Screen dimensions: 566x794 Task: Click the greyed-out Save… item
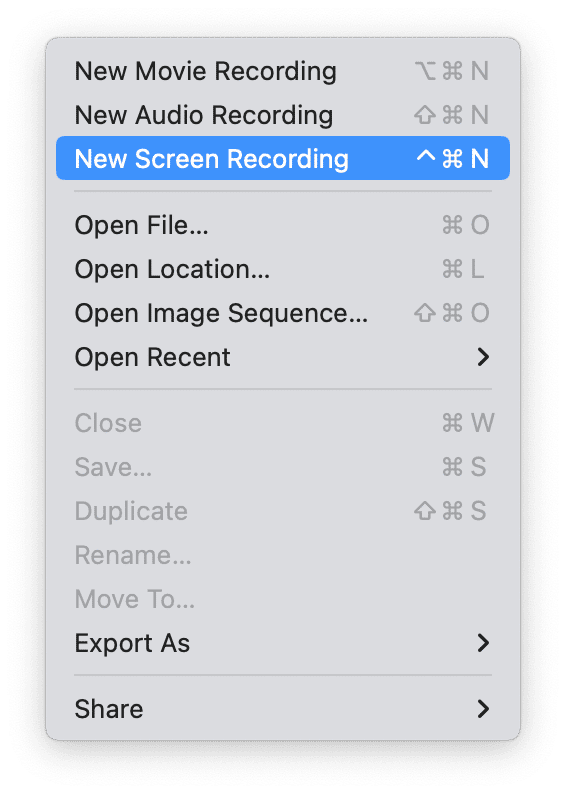pyautogui.click(x=282, y=467)
